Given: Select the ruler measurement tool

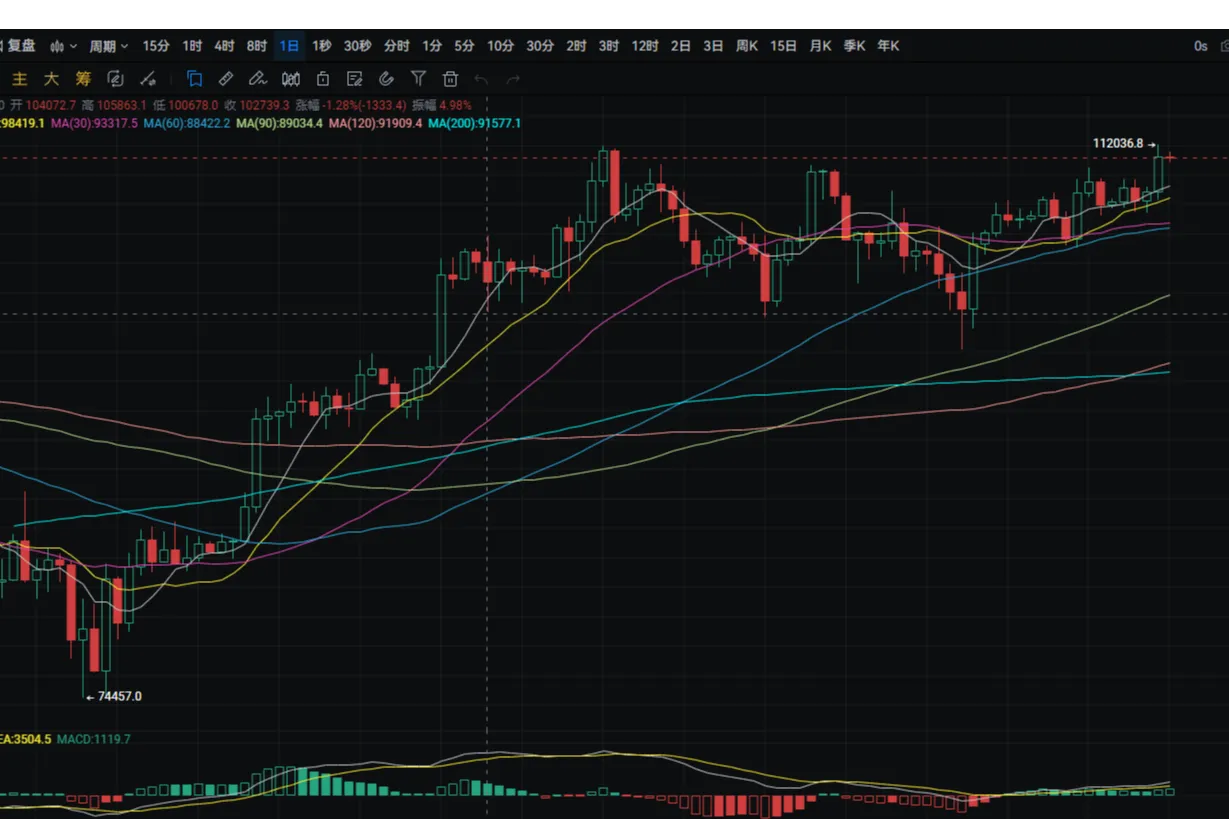Looking at the screenshot, I should 226,79.
